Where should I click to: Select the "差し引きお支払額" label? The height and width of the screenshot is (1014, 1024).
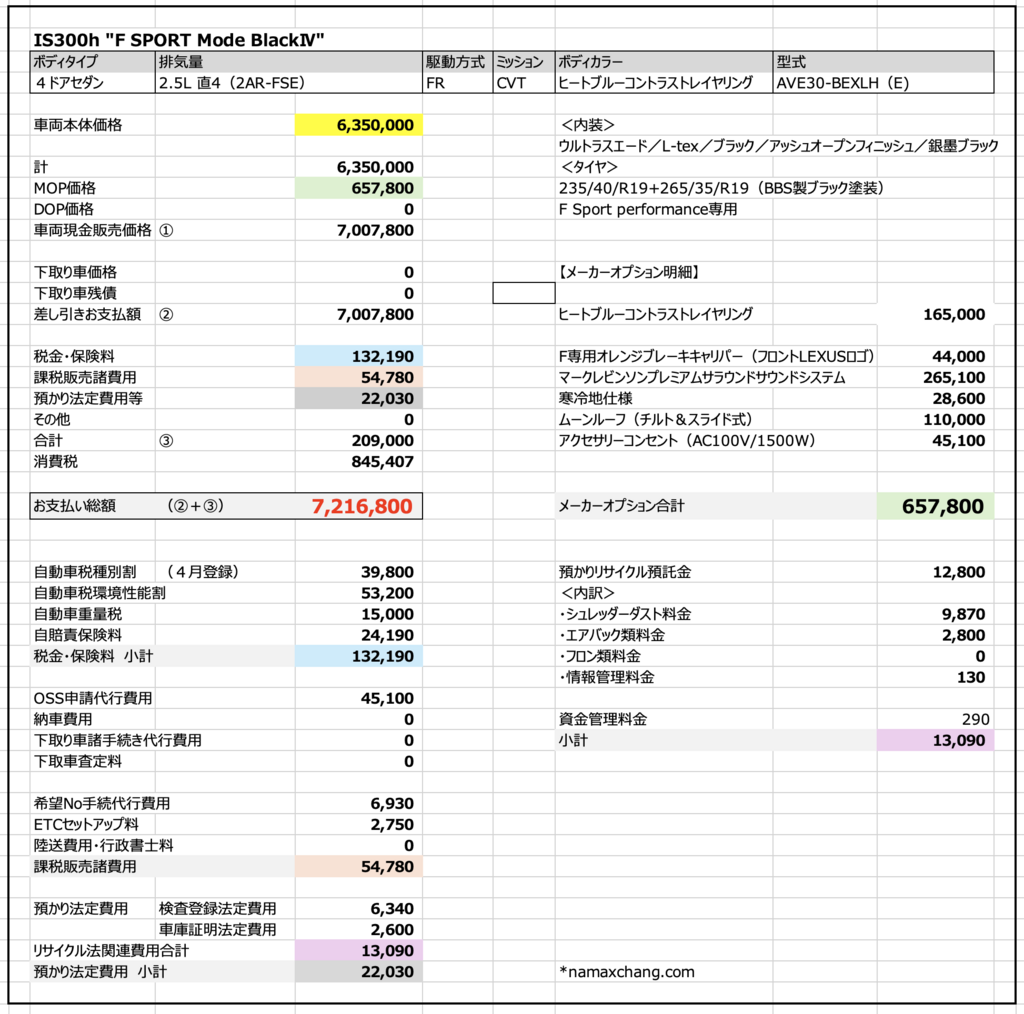click(87, 314)
